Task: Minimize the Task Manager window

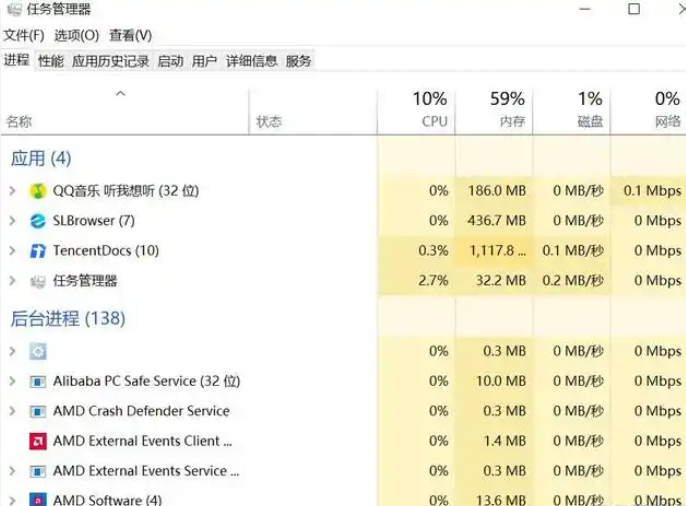Action: (585, 9)
